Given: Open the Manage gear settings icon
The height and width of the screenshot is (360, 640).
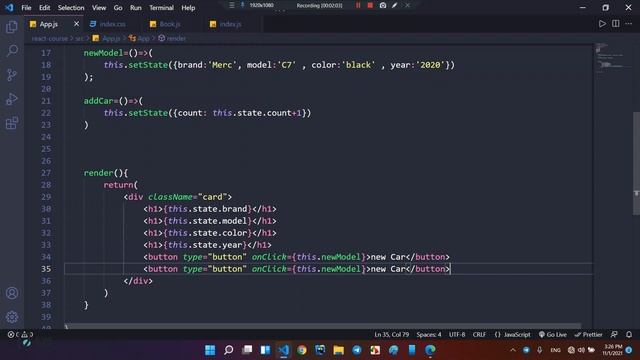Looking at the screenshot, I should [12, 317].
